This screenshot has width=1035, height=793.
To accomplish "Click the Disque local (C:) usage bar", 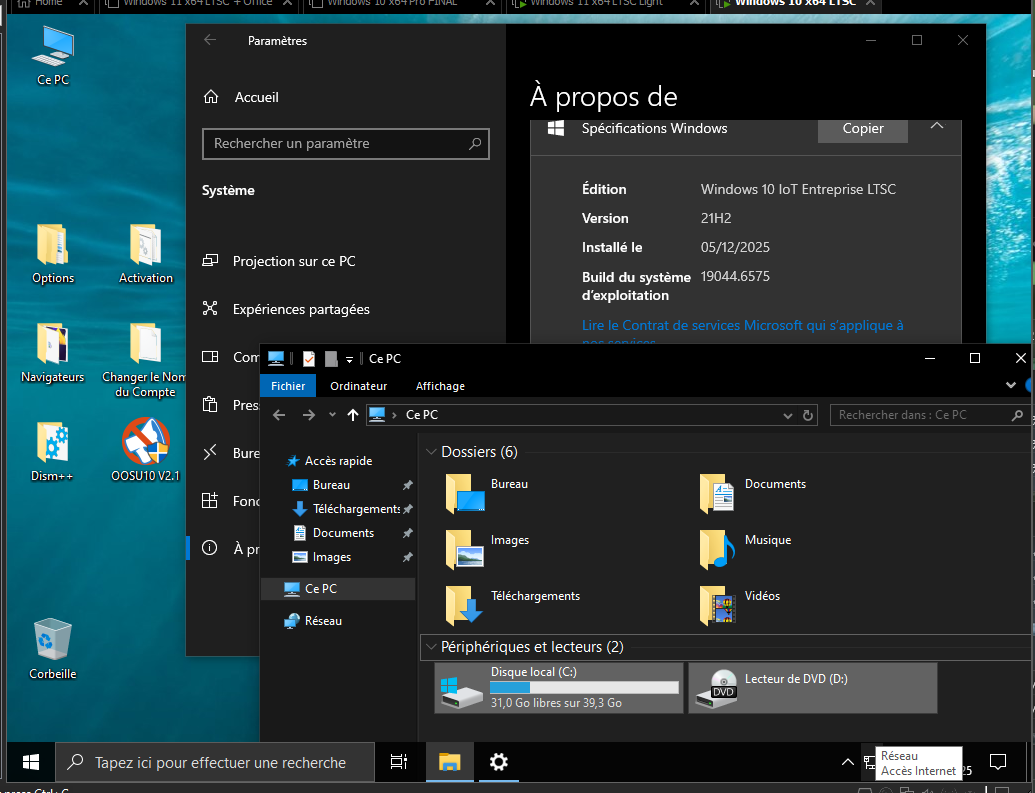I will tap(584, 687).
